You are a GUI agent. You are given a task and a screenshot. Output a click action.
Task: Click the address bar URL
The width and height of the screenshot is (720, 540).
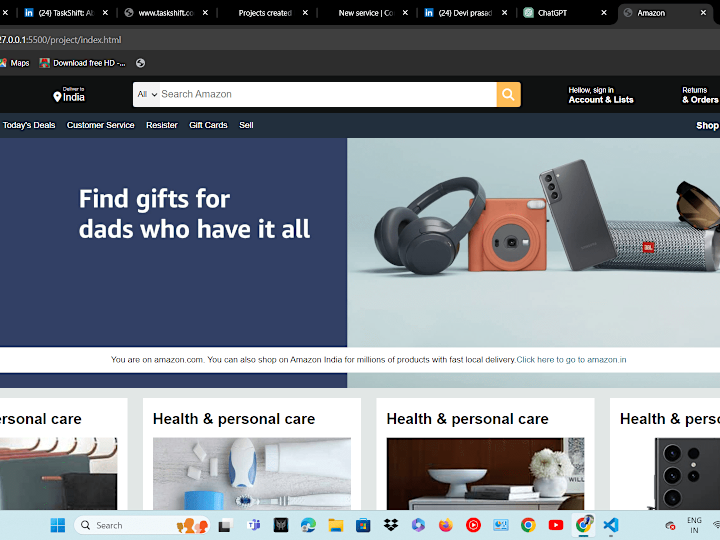(61, 40)
